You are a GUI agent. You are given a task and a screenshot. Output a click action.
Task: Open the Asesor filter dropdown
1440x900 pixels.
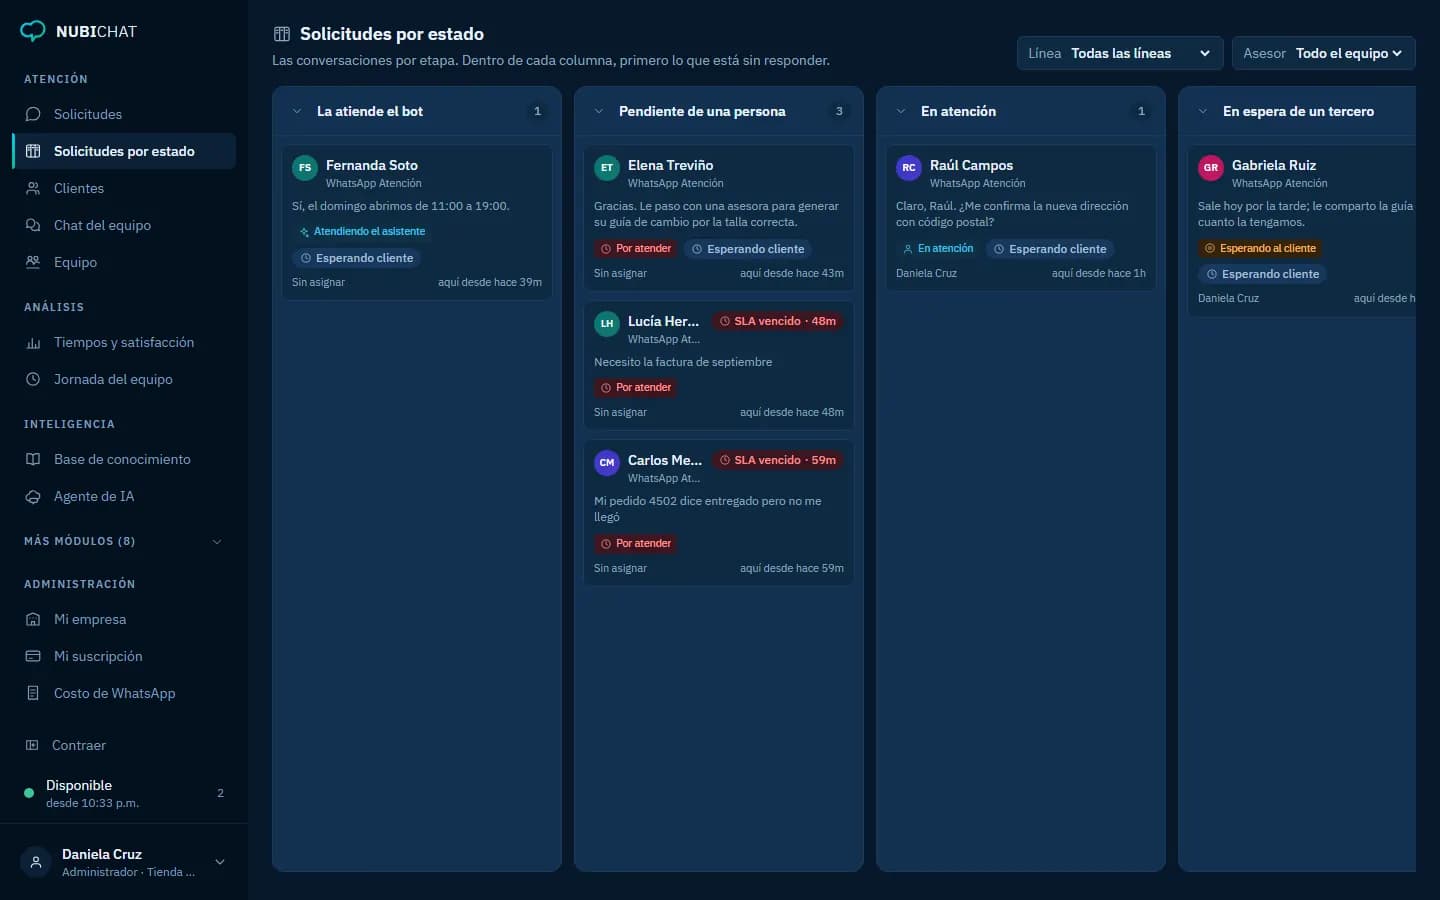pyautogui.click(x=1323, y=53)
